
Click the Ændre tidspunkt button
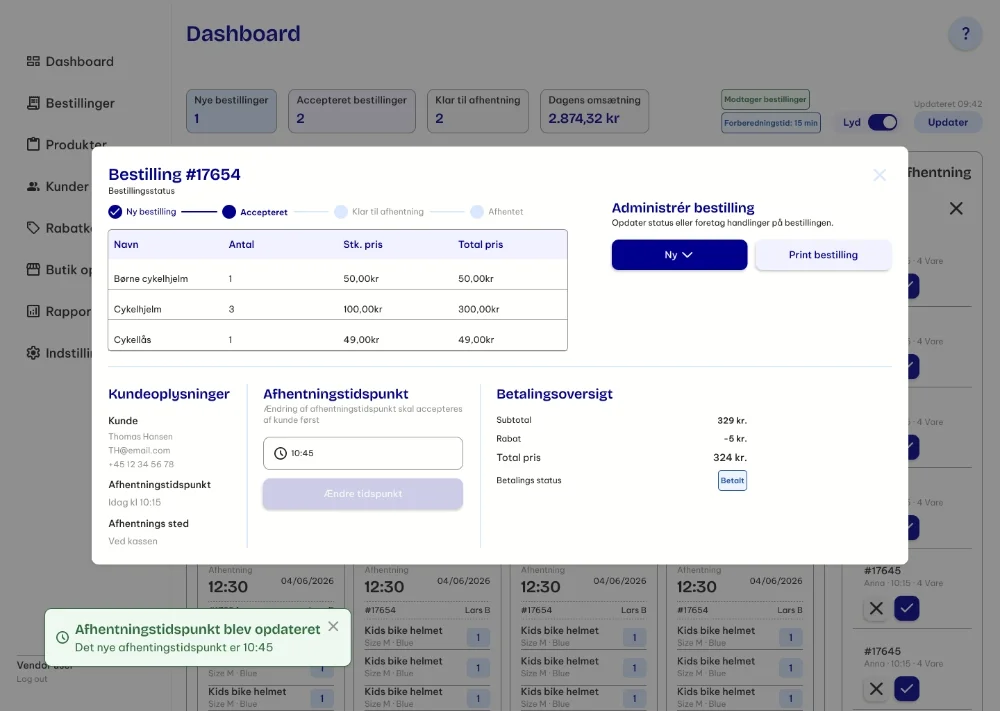[x=363, y=494]
